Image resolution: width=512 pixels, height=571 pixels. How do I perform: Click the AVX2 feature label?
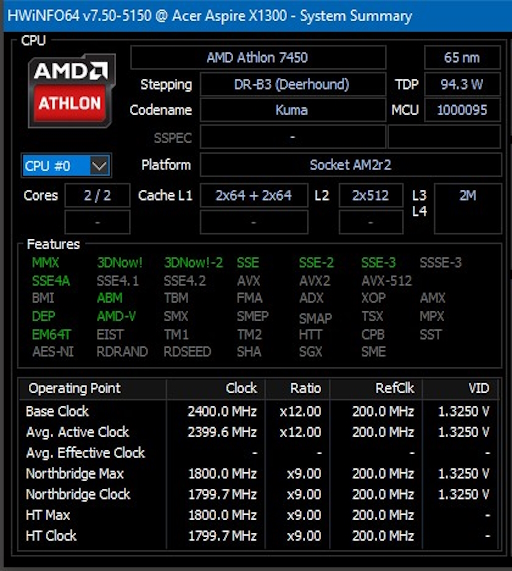[315, 281]
